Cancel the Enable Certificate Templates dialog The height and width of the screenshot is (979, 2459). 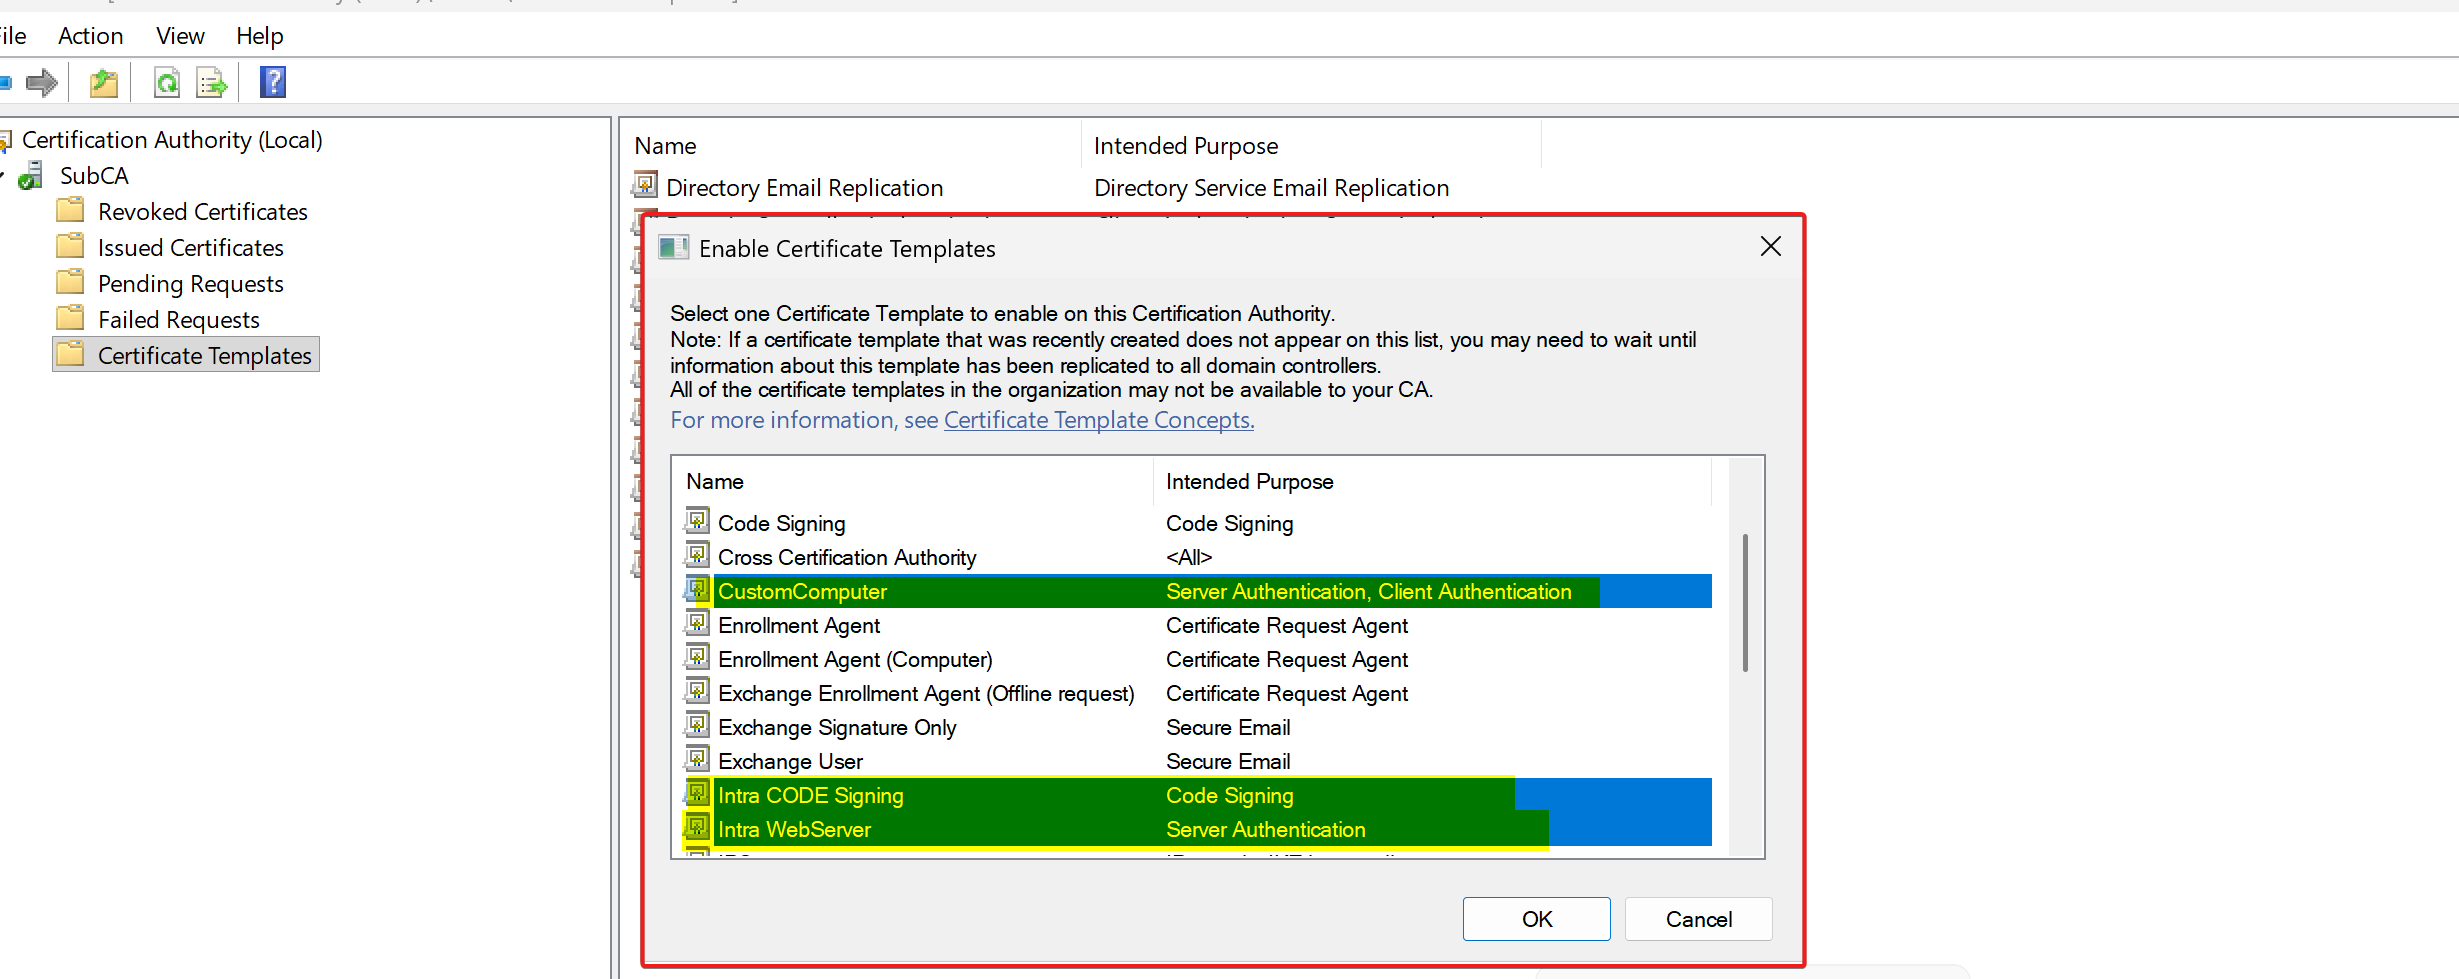[1698, 919]
